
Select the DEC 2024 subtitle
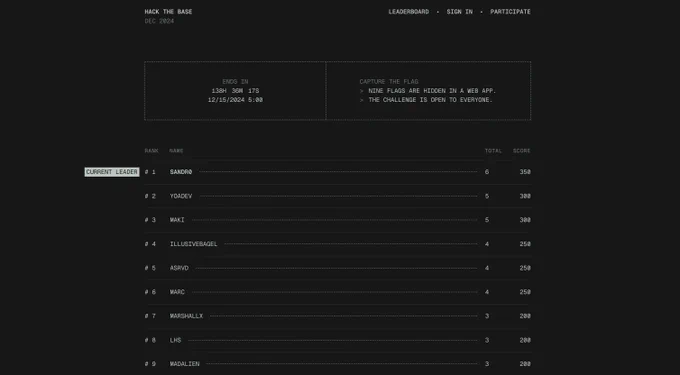pyautogui.click(x=159, y=21)
